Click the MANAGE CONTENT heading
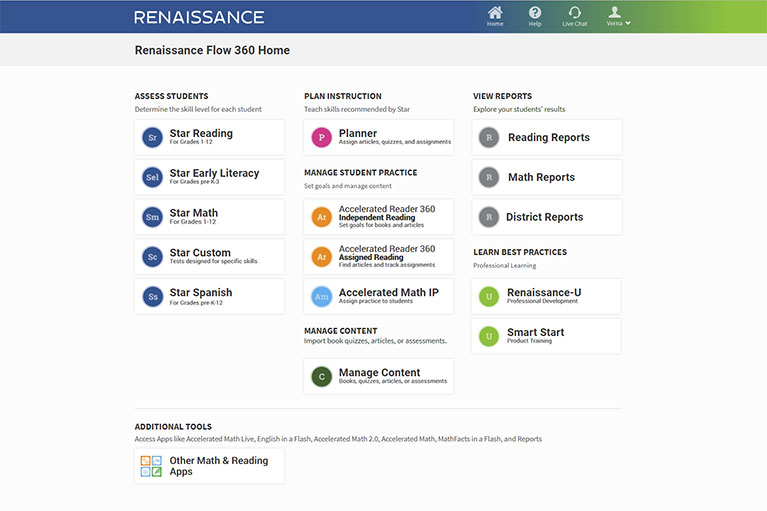Viewport: 767px width, 511px height. pos(340,331)
